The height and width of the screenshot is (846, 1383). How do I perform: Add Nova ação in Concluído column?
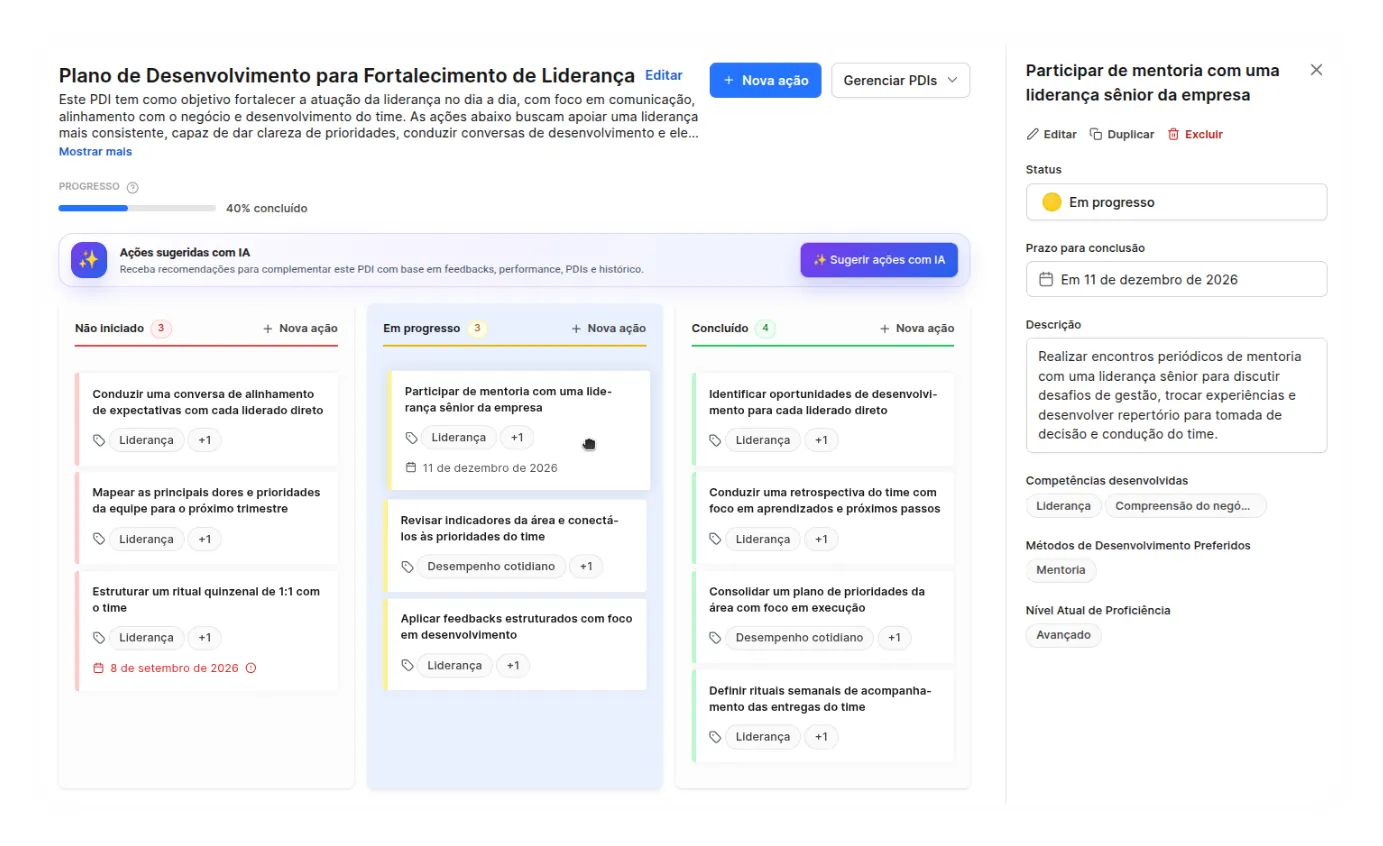[x=916, y=328]
